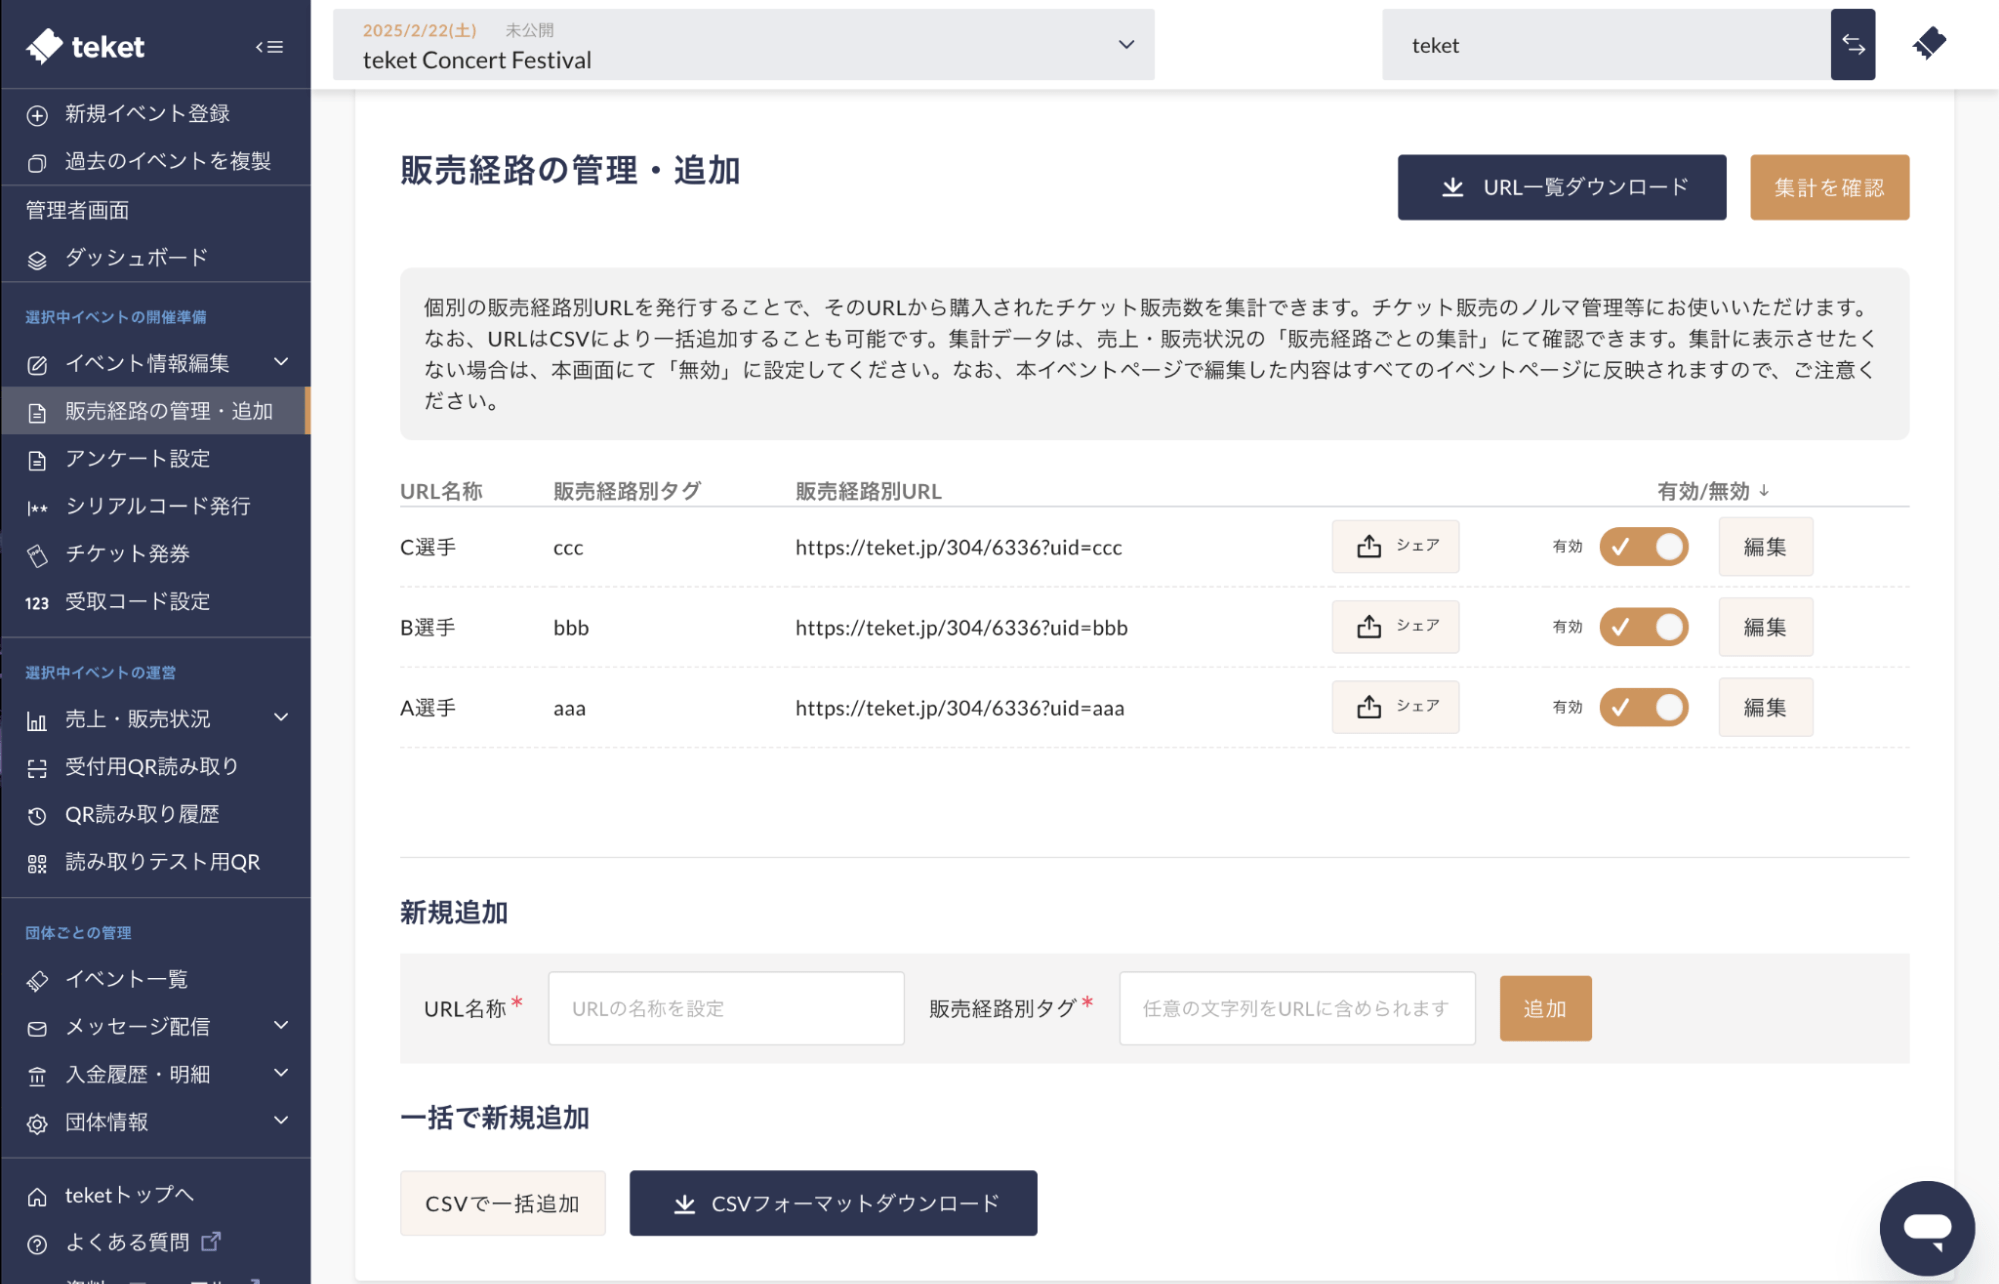Click the チケット発券 ticket icon
The height and width of the screenshot is (1284, 1999).
(37, 554)
